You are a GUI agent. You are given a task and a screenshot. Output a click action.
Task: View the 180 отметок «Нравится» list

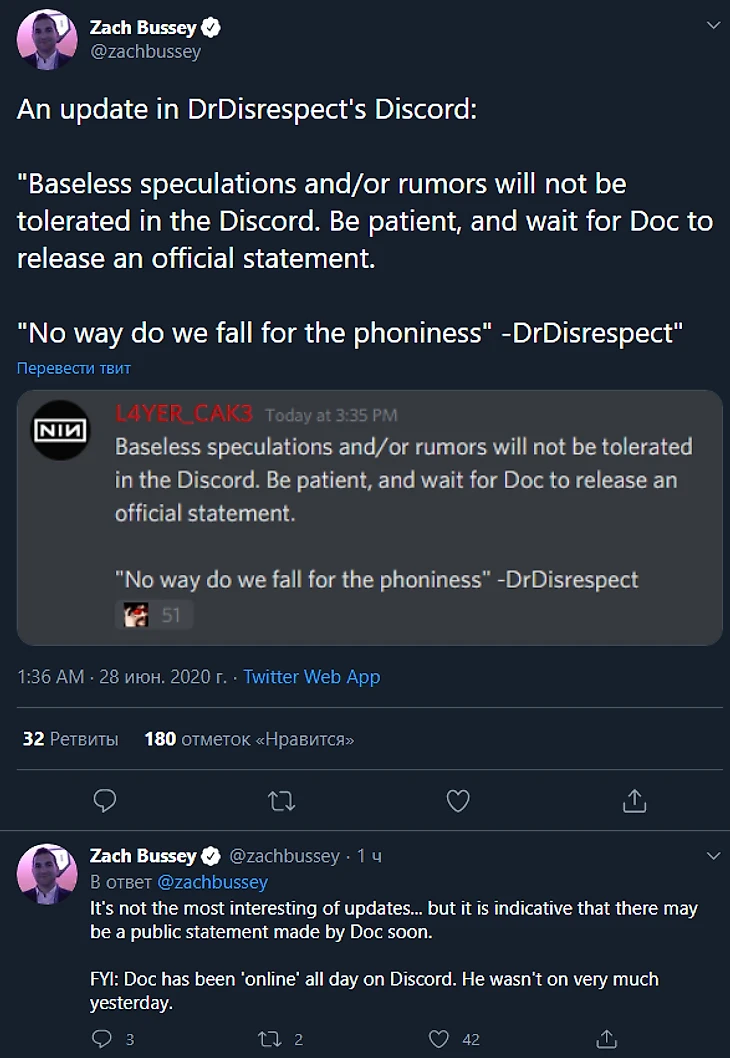(x=249, y=739)
